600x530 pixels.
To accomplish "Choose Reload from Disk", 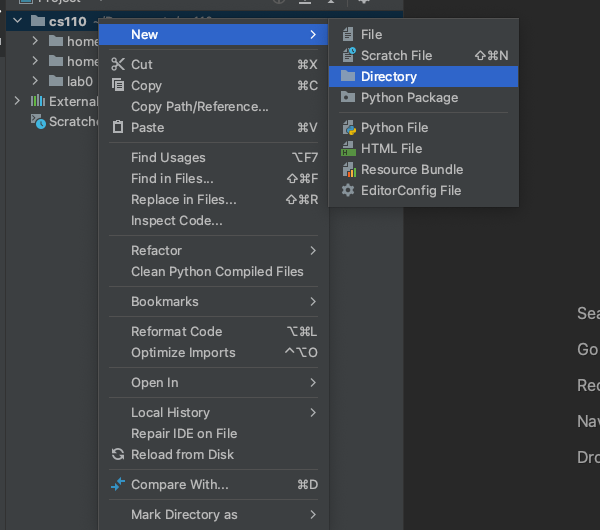I will [213, 455].
